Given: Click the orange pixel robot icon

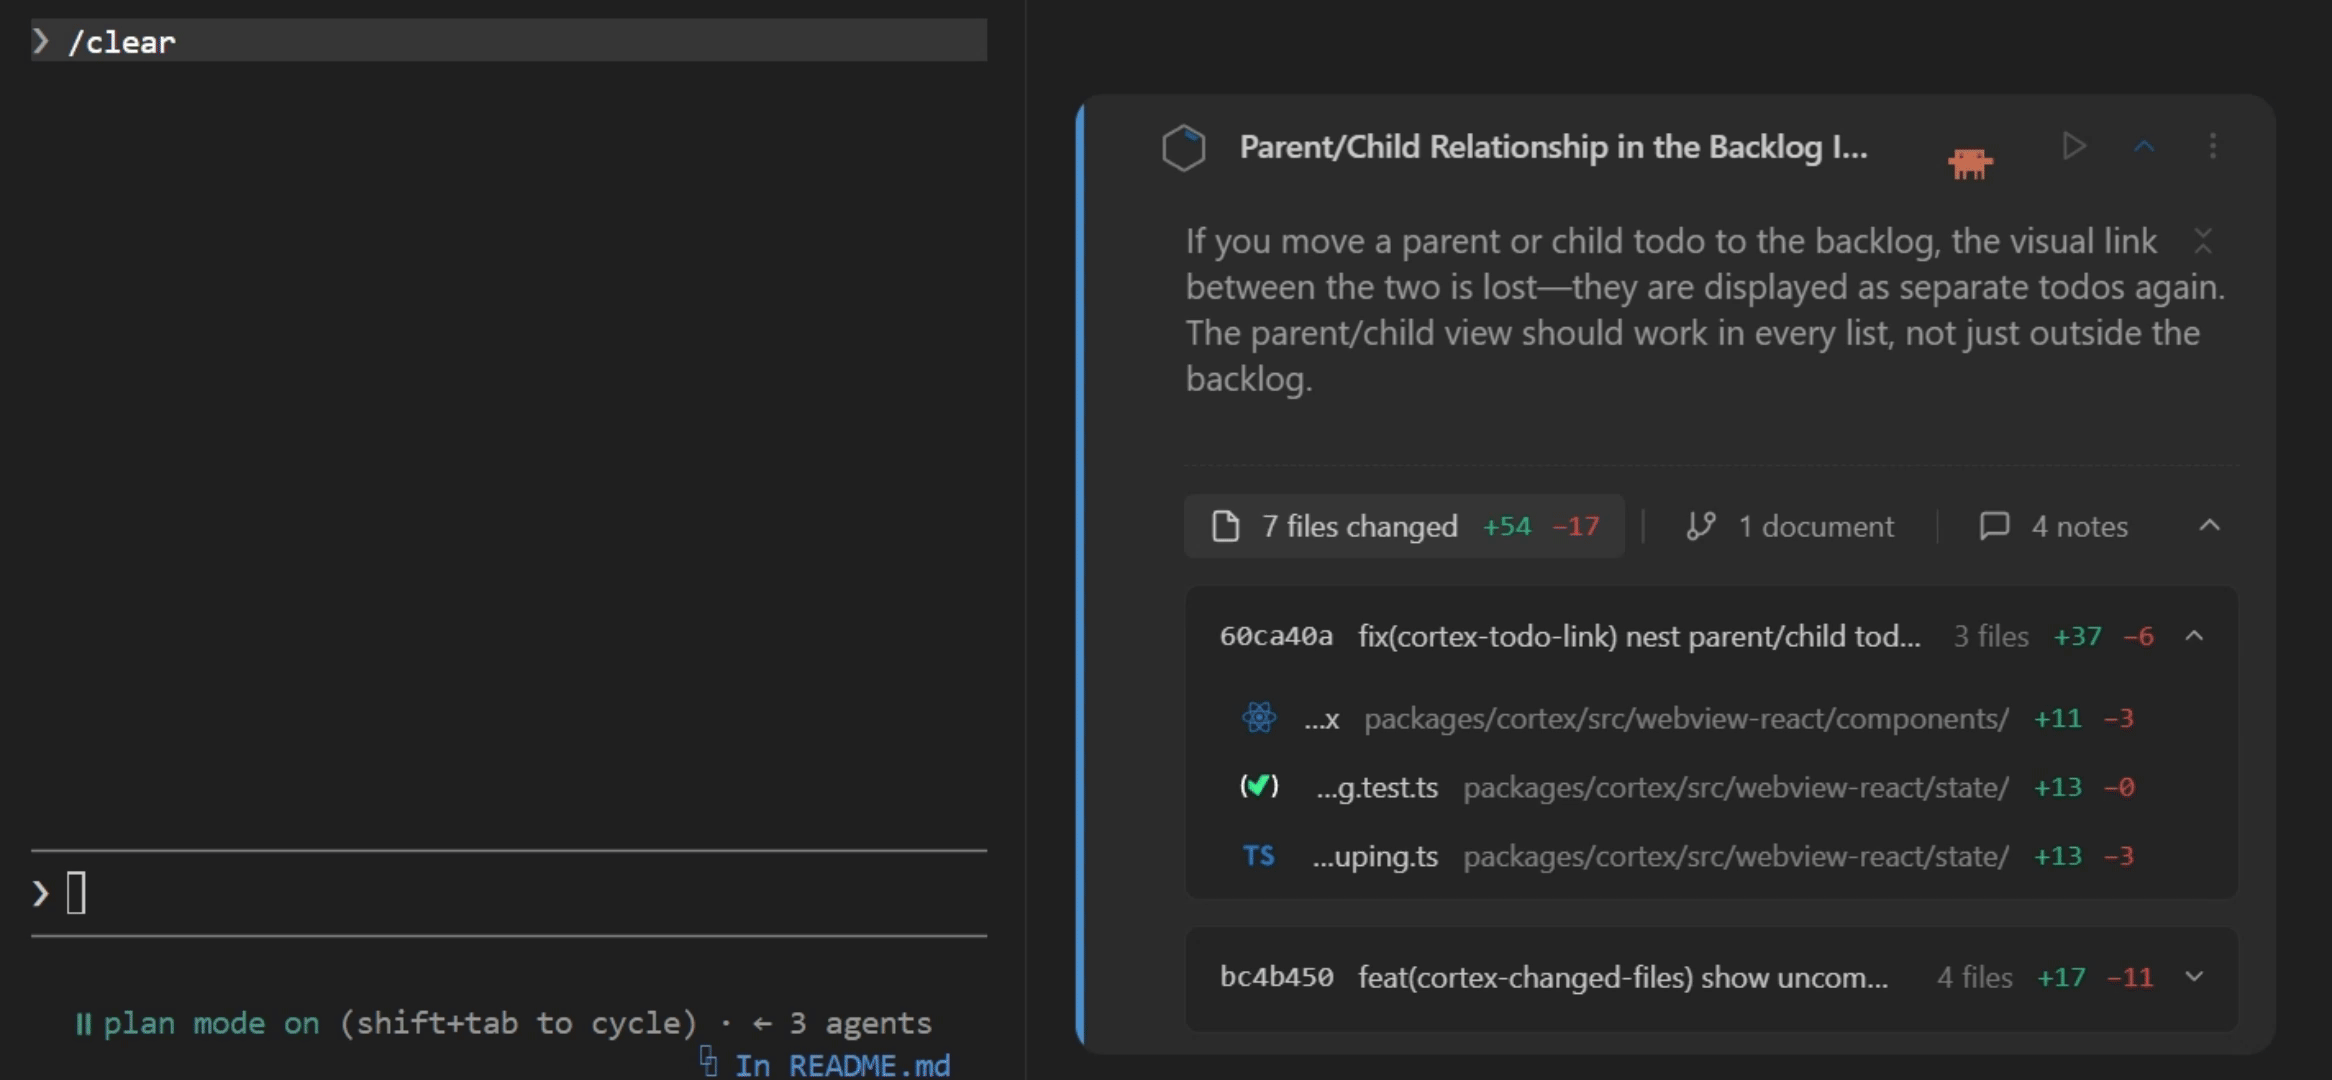Looking at the screenshot, I should coord(1970,163).
